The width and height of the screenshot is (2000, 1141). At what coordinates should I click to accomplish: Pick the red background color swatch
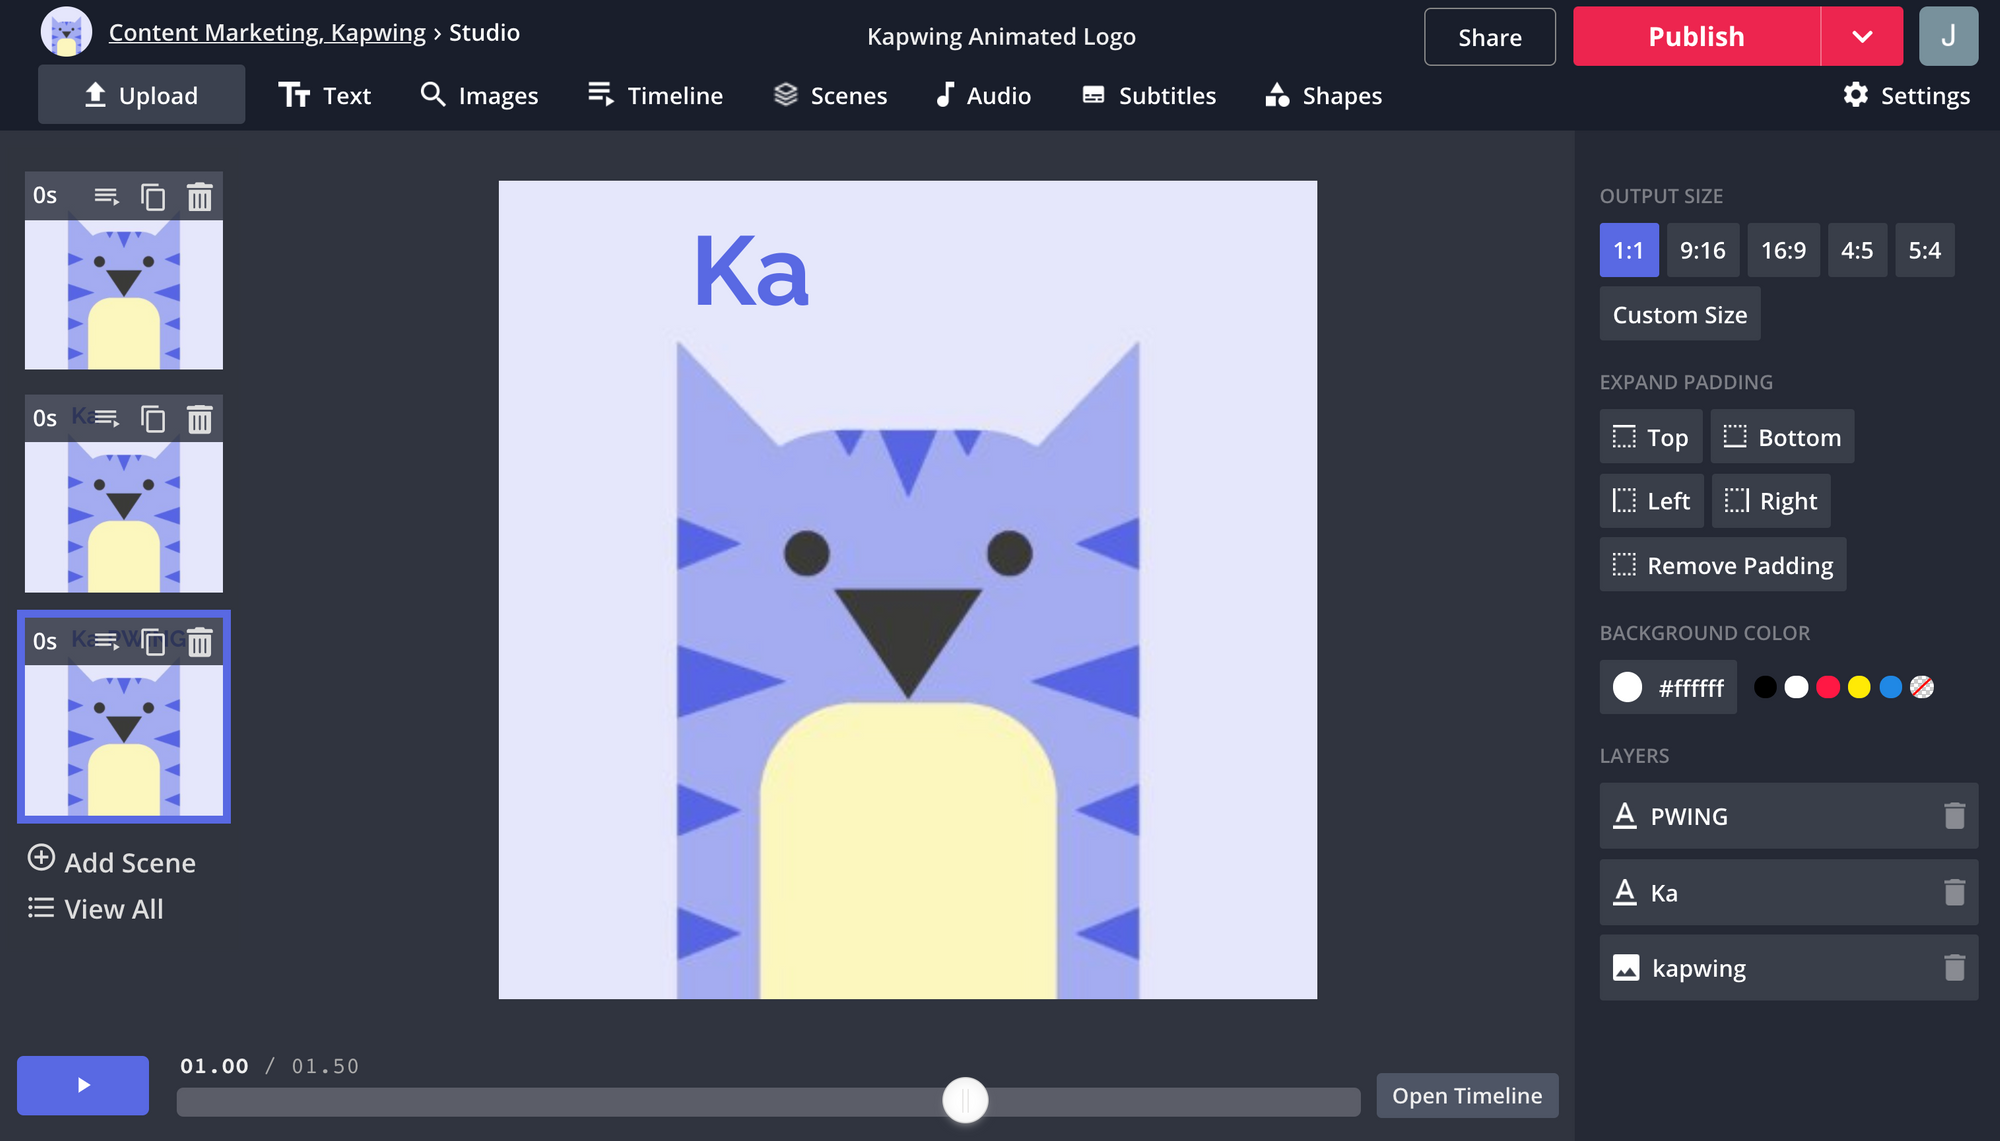tap(1827, 687)
